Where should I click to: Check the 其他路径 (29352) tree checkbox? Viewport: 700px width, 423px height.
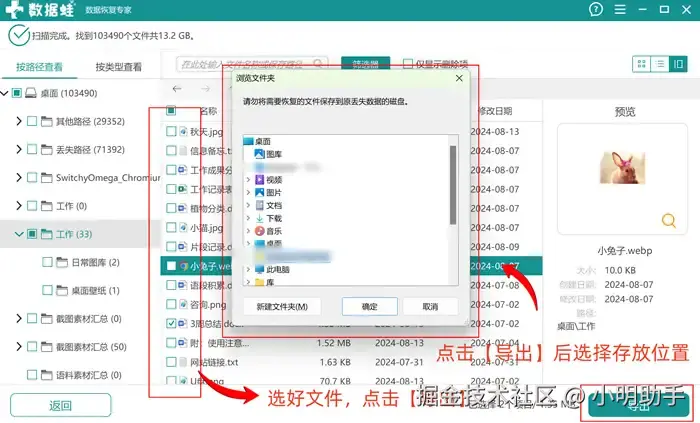coord(32,121)
